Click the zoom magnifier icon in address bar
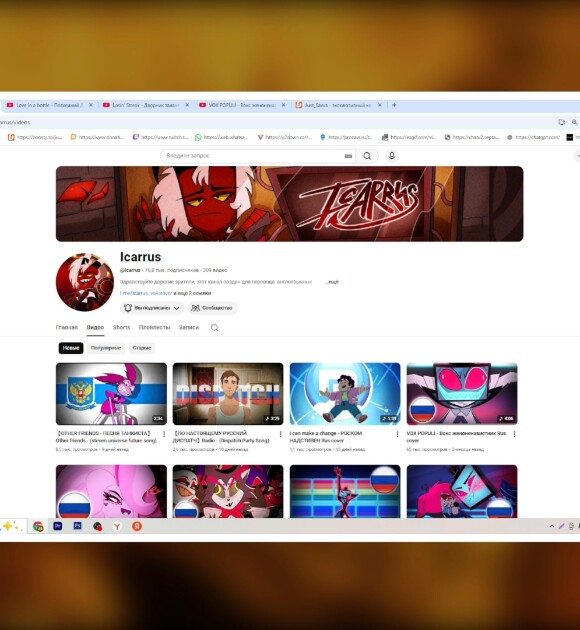The width and height of the screenshot is (580, 630). click(575, 122)
